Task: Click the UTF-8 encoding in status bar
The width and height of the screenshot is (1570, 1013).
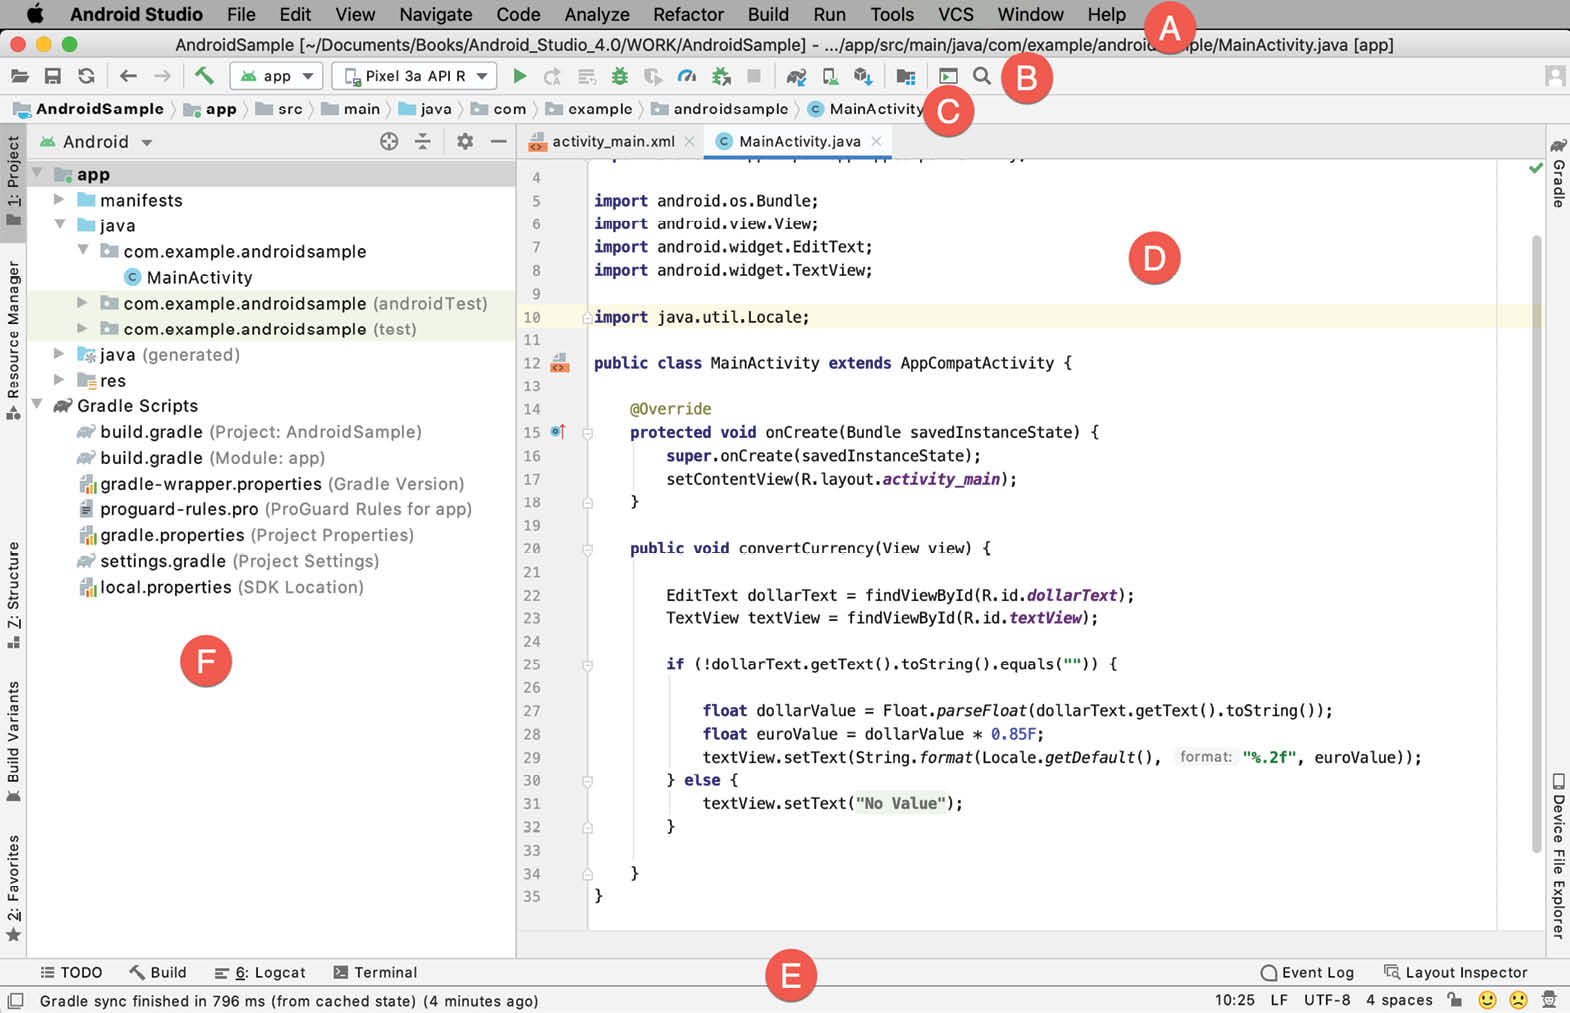Action: (1327, 1000)
